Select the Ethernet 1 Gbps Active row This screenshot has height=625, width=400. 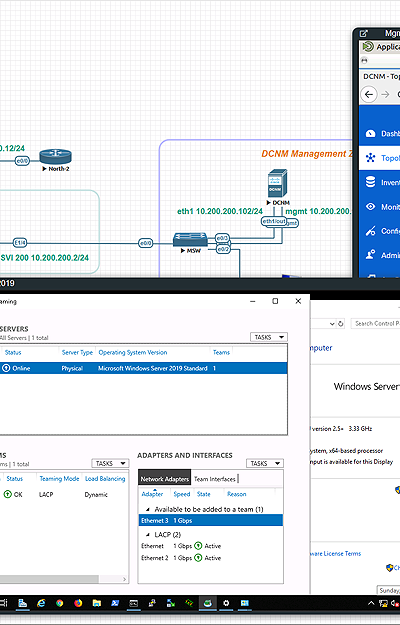point(211,546)
